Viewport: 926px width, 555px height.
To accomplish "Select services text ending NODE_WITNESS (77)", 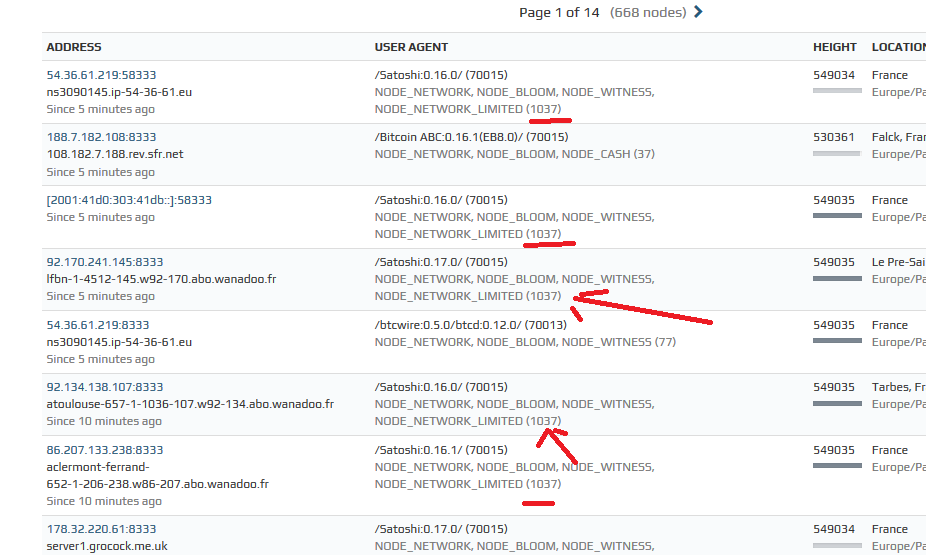I will coord(525,342).
